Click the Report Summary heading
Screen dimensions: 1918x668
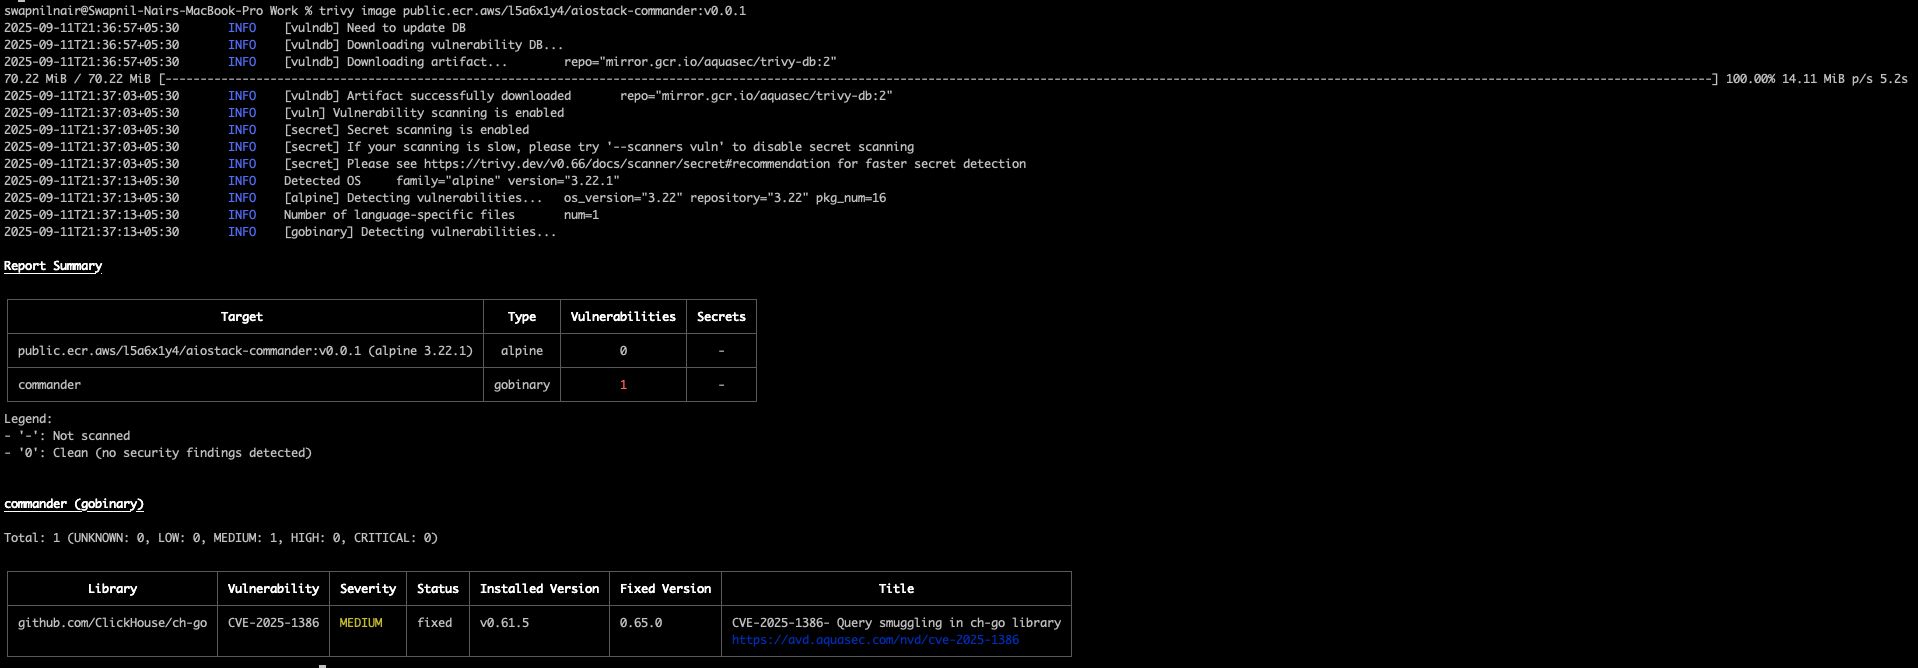tap(53, 266)
